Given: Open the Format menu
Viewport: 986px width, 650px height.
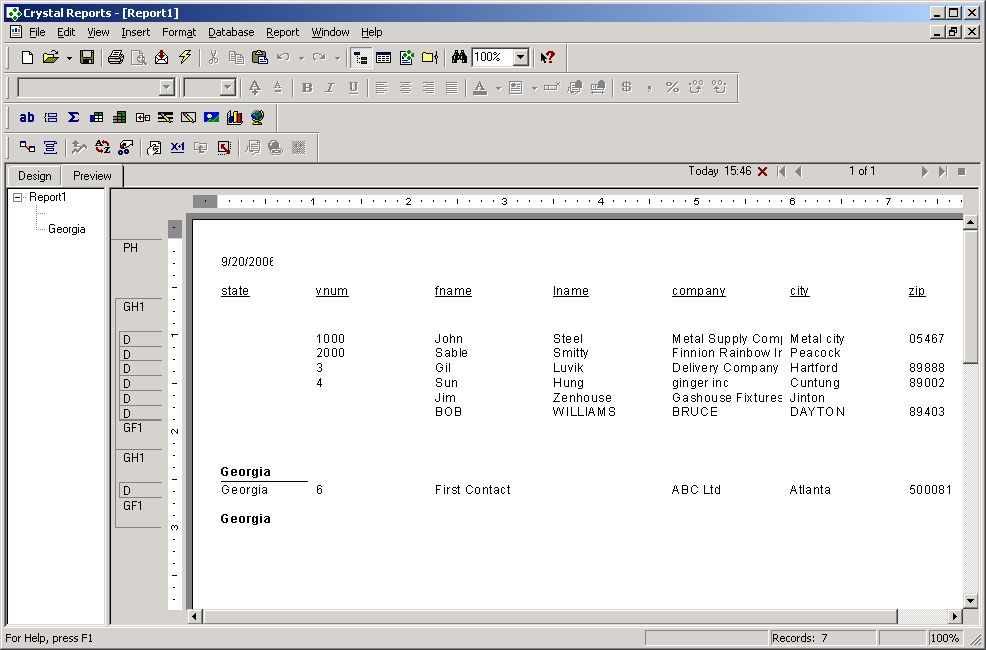Looking at the screenshot, I should point(179,32).
